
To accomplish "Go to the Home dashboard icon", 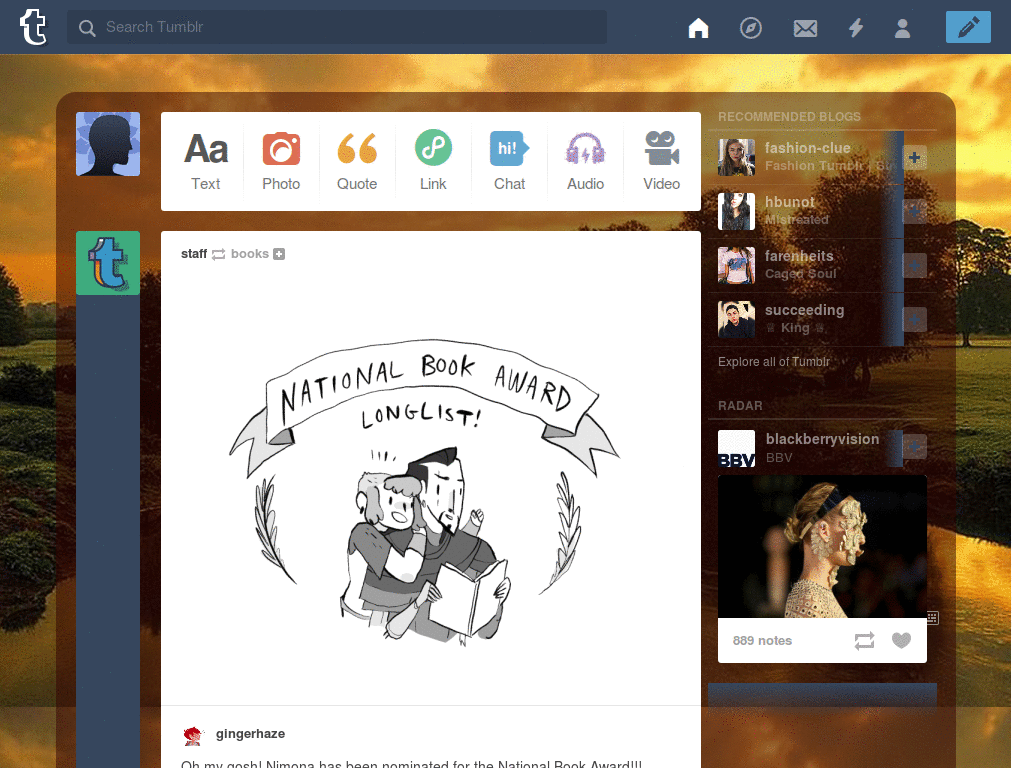I will click(698, 27).
